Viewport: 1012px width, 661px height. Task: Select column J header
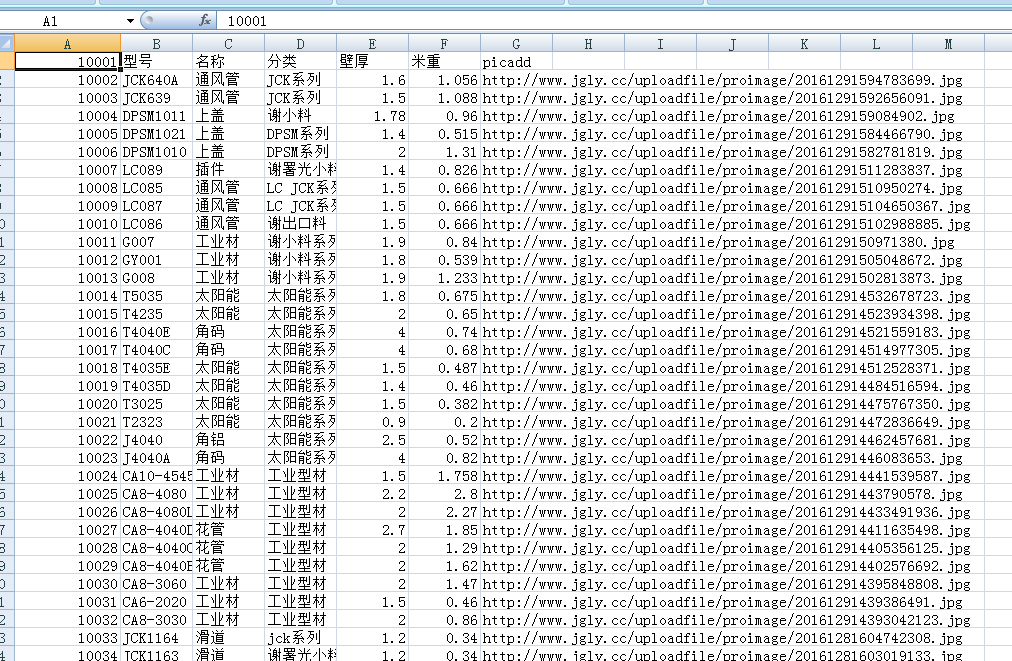coord(732,44)
